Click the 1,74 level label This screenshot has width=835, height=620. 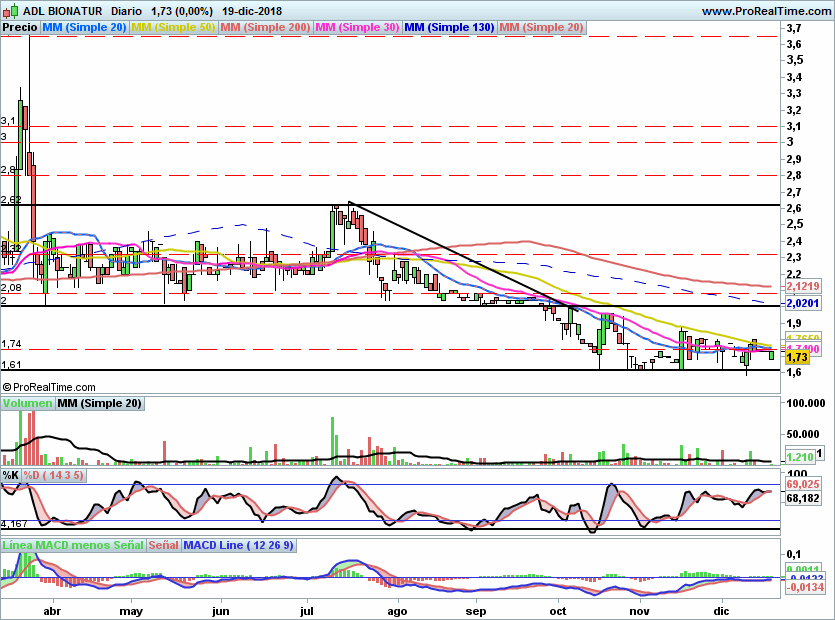[11, 344]
